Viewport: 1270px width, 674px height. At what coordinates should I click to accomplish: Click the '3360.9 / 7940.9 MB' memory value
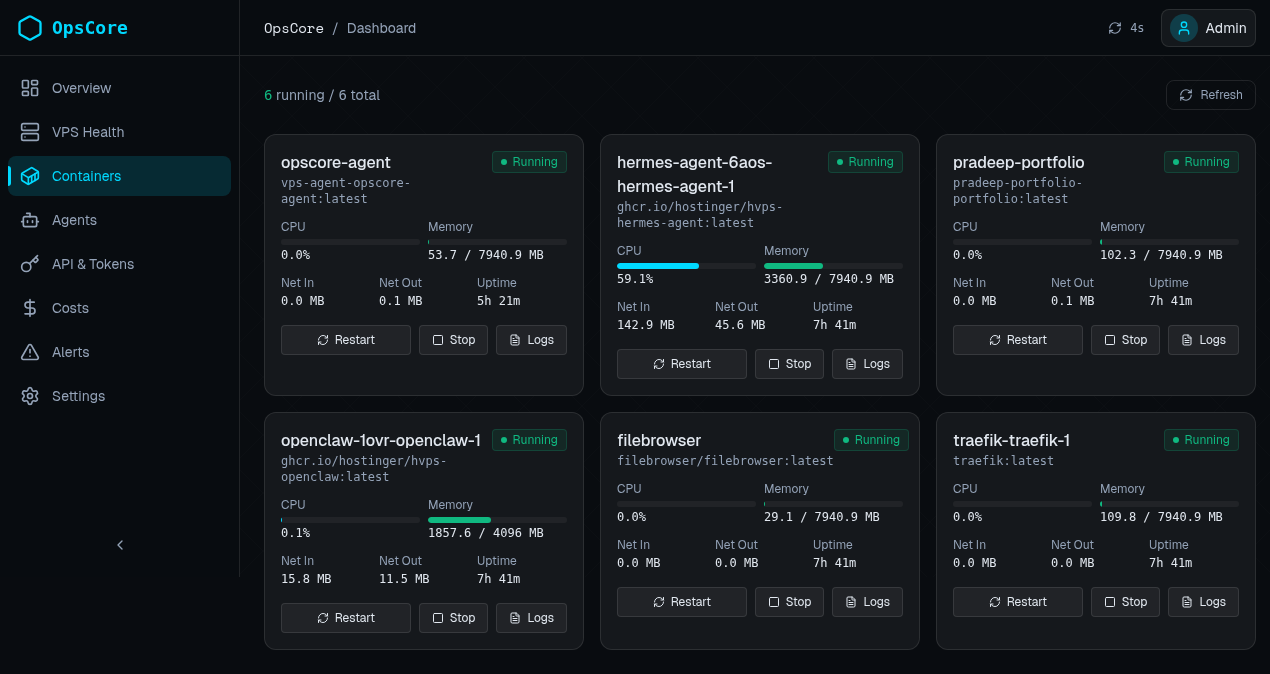[829, 279]
